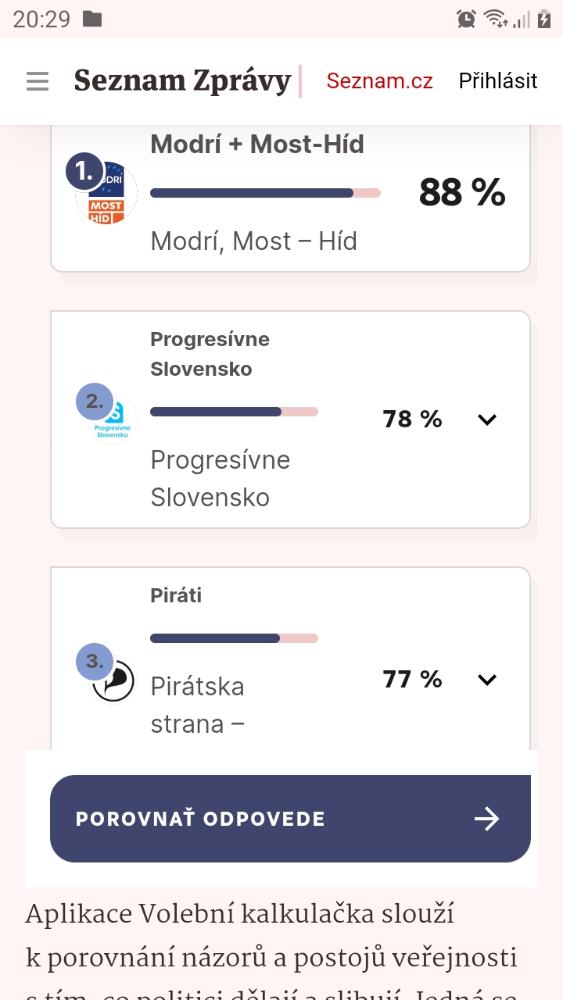Tap the arrow icon on Porovnať odpovede
Image resolution: width=563 pixels, height=1000 pixels.
486,819
